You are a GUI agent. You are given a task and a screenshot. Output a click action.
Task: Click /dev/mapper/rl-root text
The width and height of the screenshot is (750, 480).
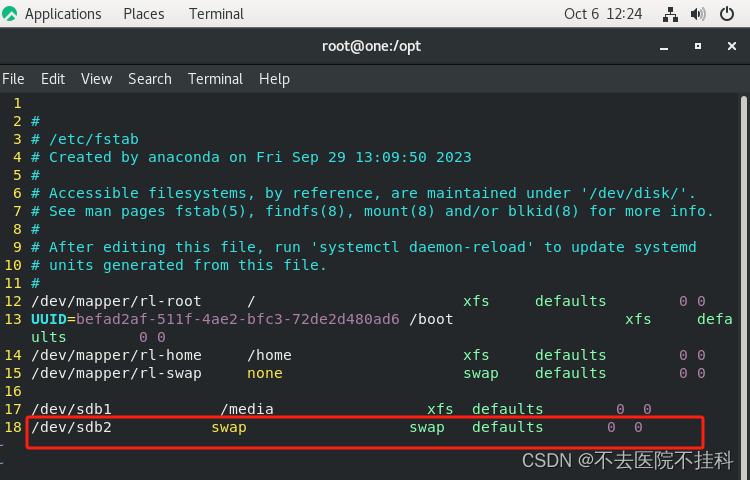(116, 301)
